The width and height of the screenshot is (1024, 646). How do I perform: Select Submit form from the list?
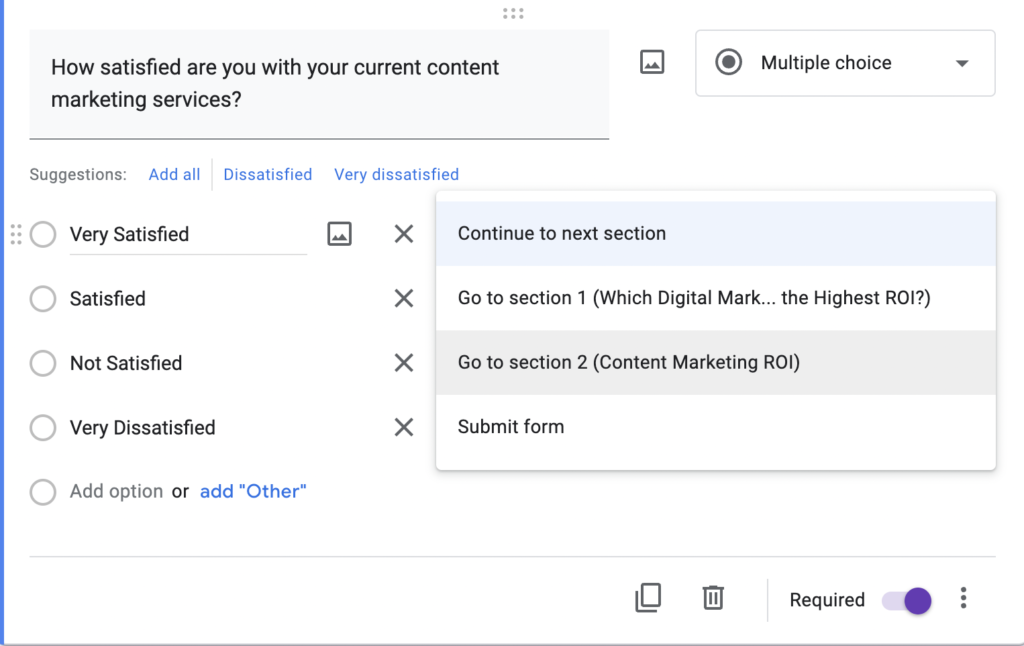tap(715, 427)
